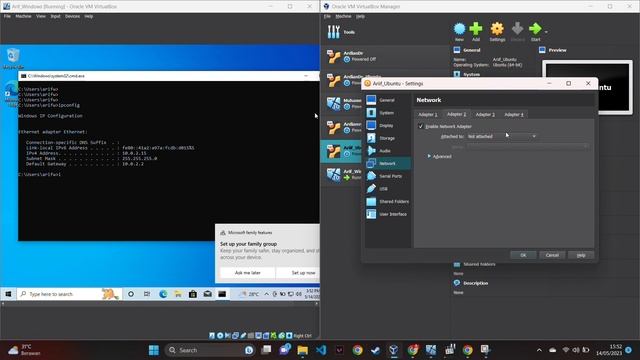Open System category in settings sidebar
This screenshot has width=640, height=360.
(x=387, y=113)
